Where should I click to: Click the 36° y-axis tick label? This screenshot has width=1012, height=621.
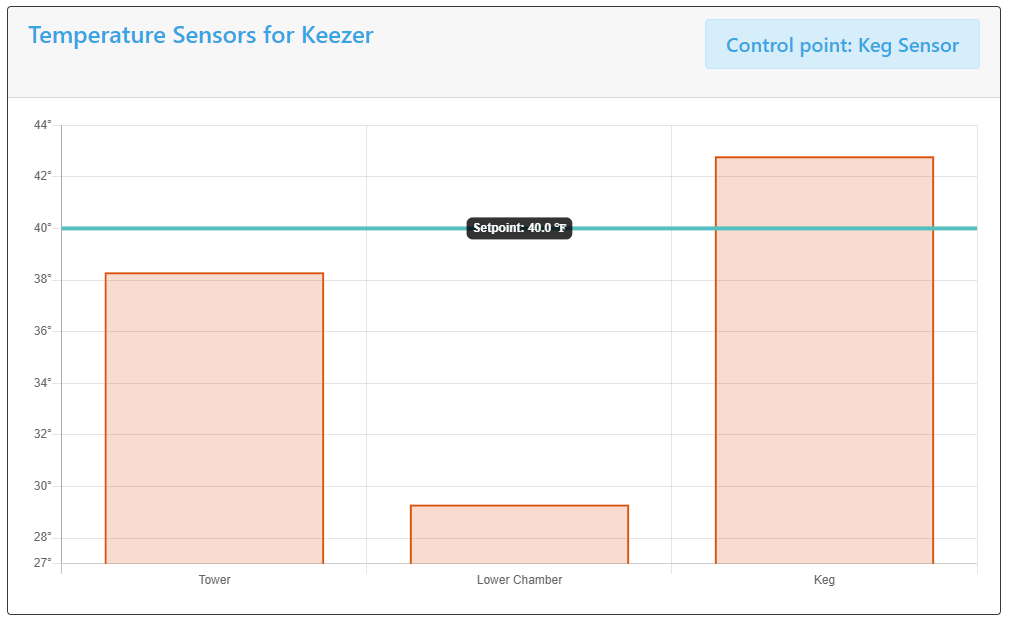pyautogui.click(x=43, y=331)
